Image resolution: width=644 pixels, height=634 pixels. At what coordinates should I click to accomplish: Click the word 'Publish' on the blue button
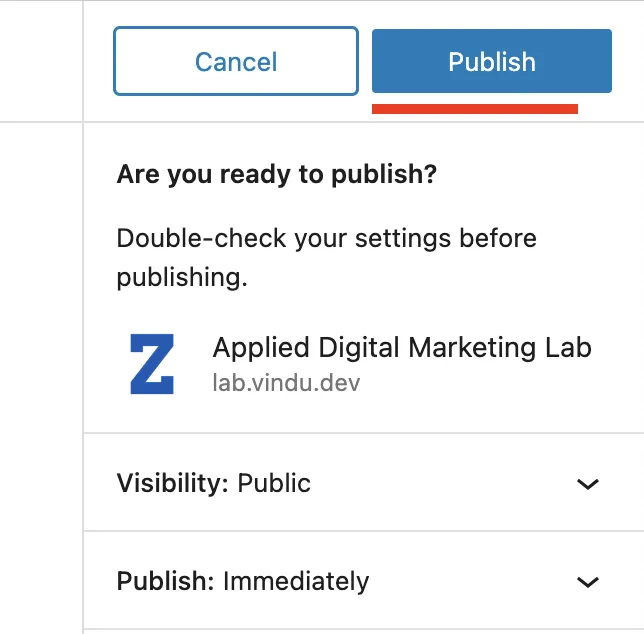[x=491, y=62]
